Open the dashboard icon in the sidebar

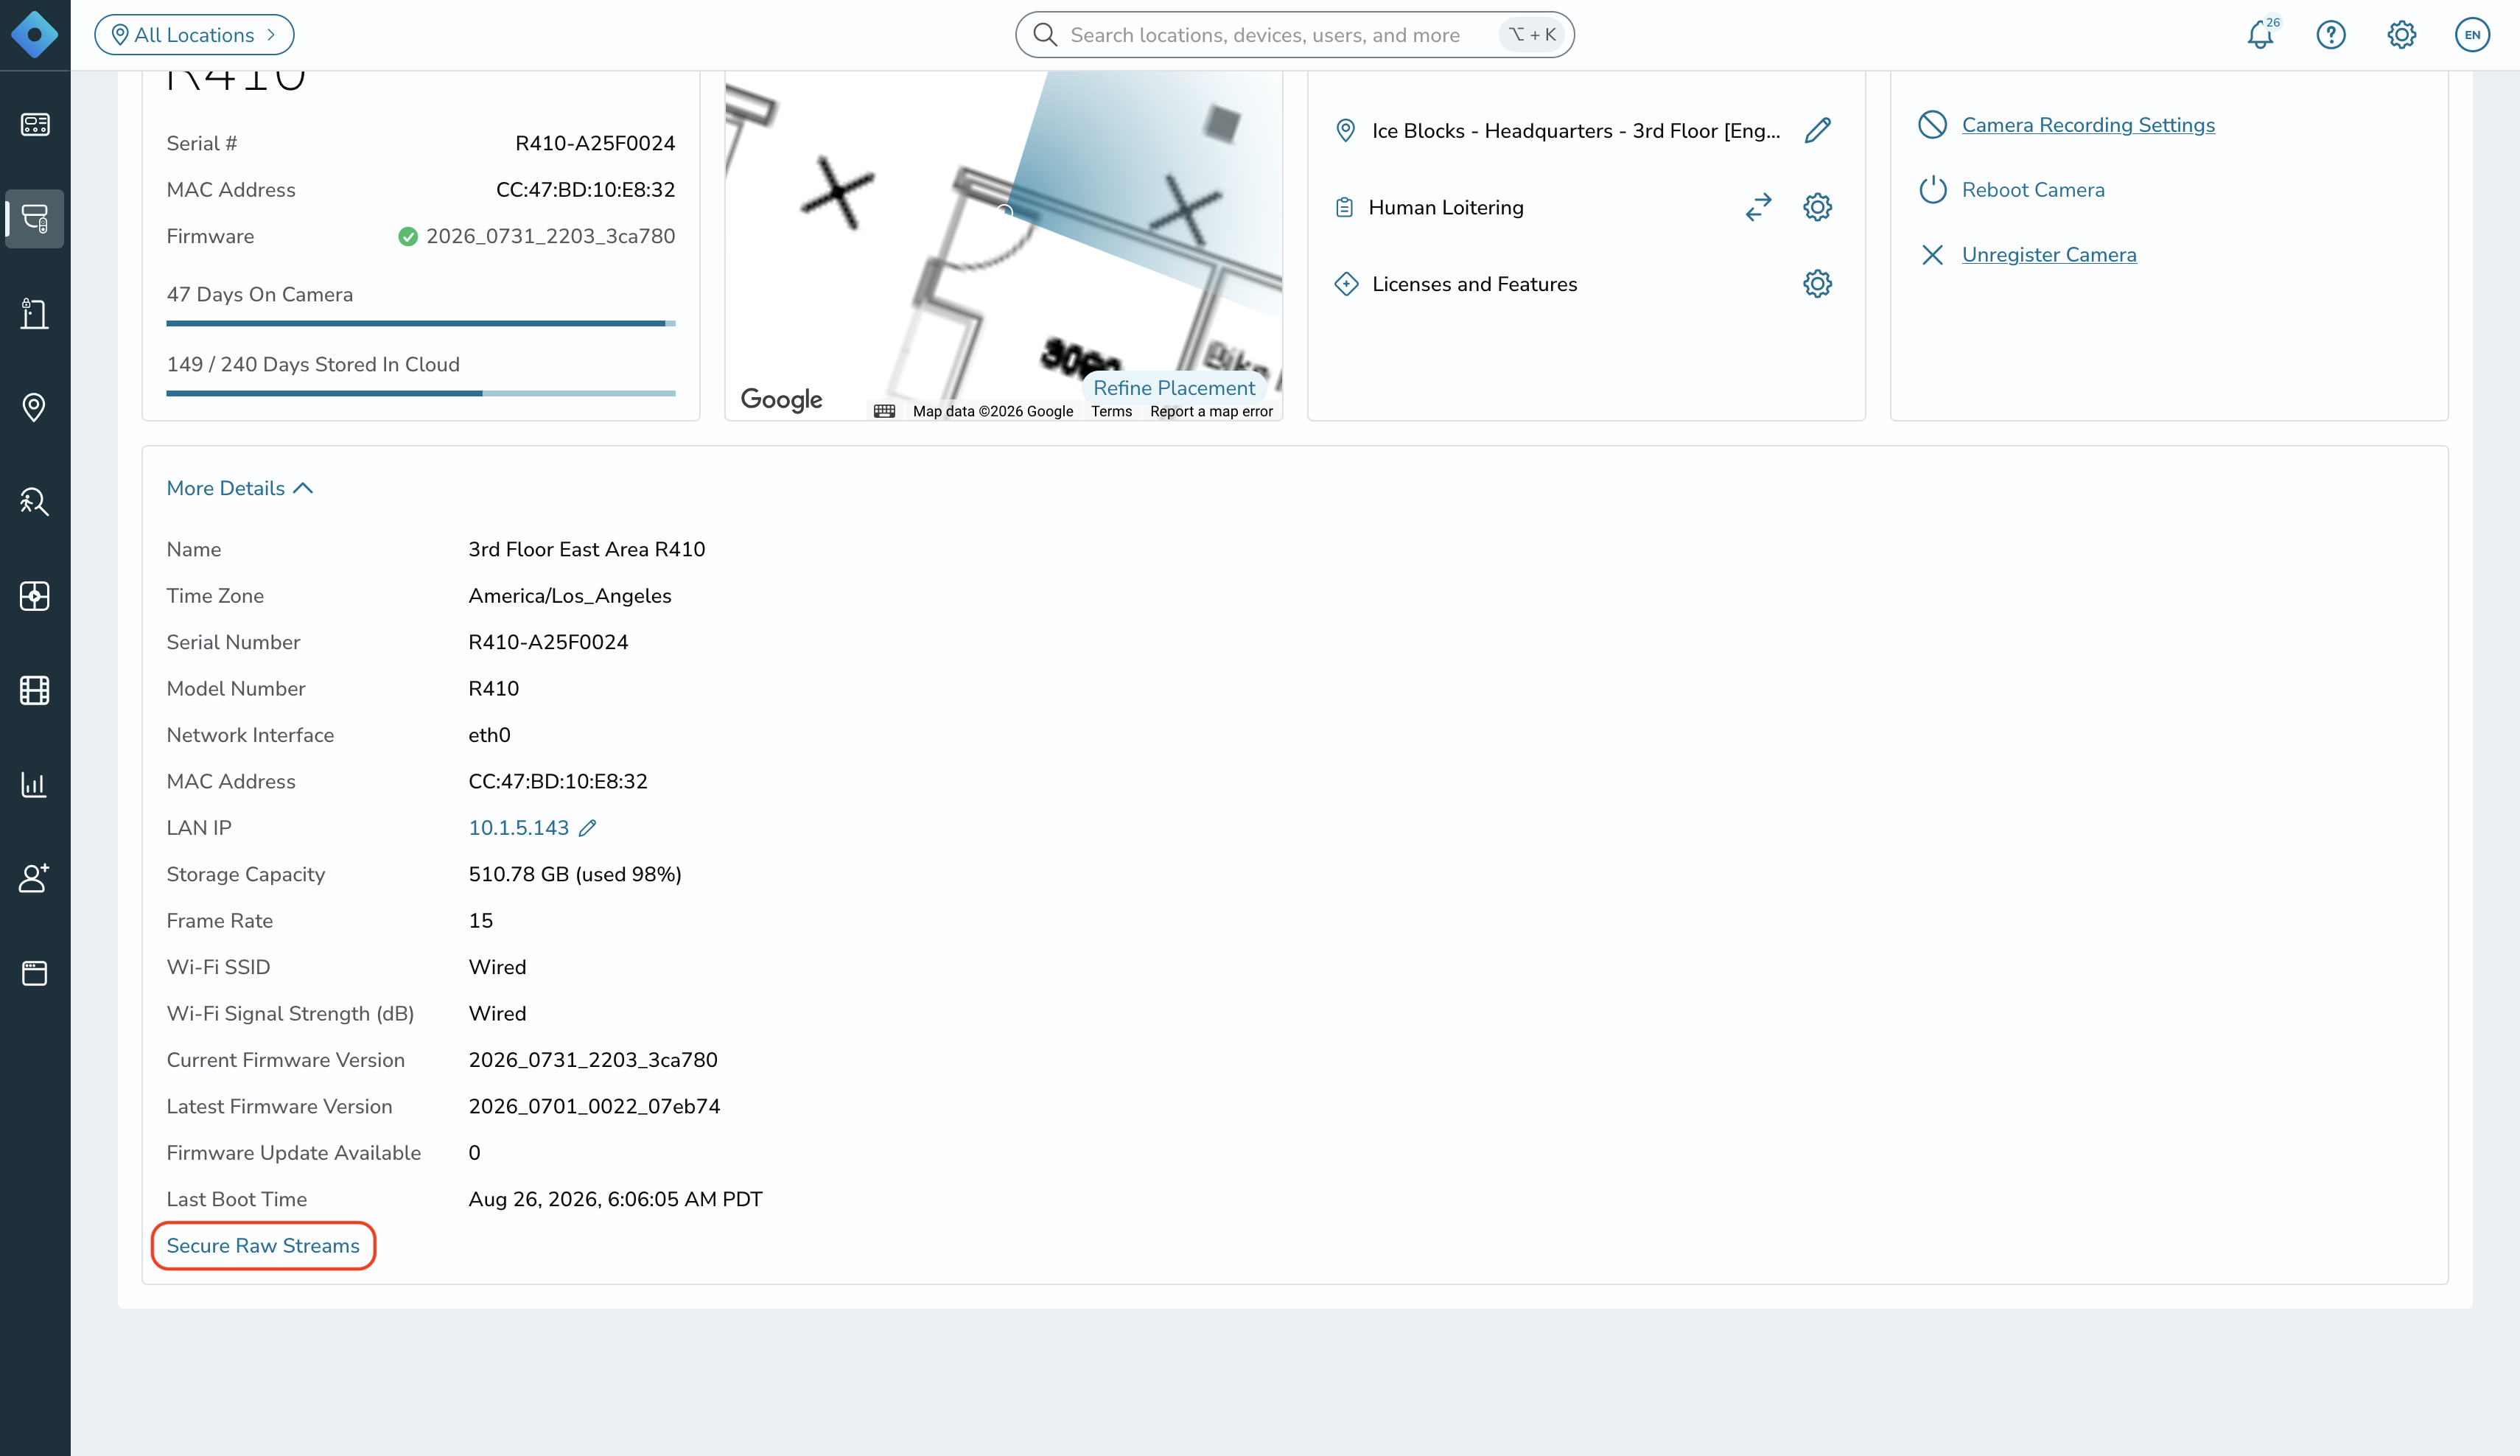click(35, 125)
